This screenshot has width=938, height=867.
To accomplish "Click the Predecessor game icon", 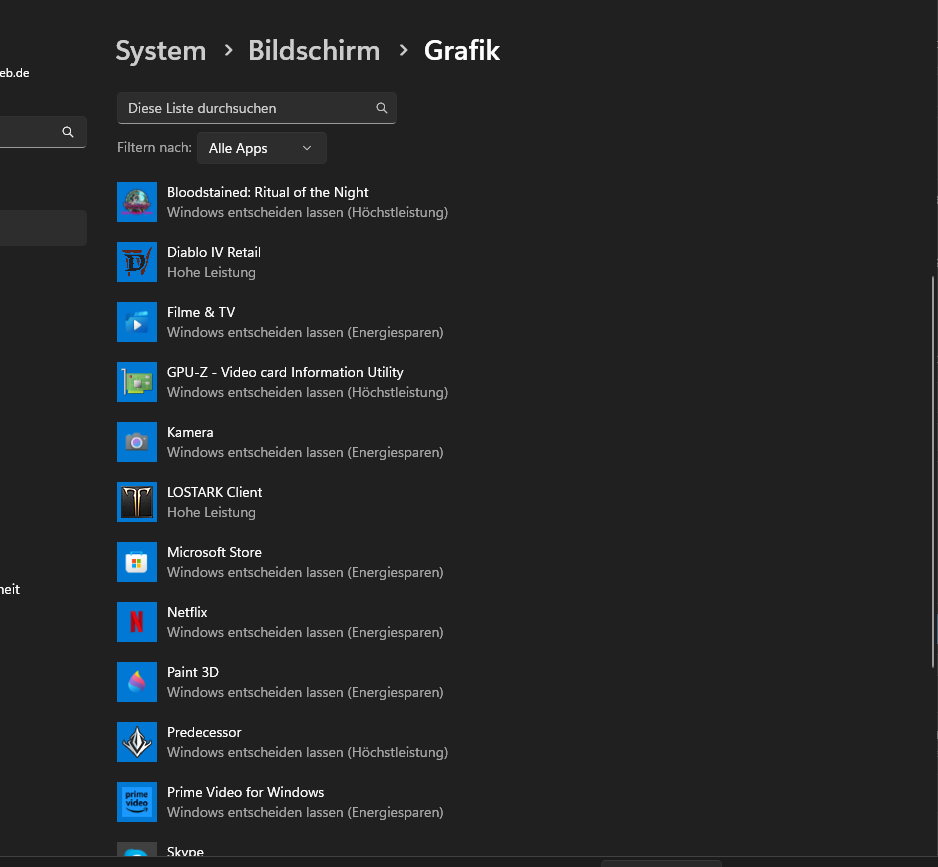I will click(137, 742).
